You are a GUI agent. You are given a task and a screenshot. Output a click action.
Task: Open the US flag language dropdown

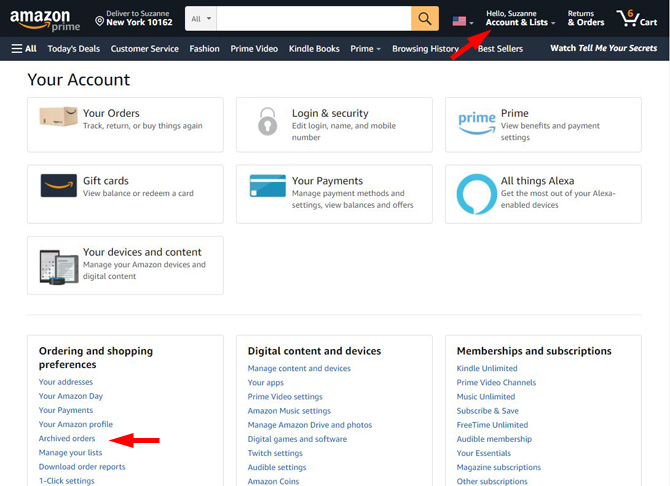point(463,21)
